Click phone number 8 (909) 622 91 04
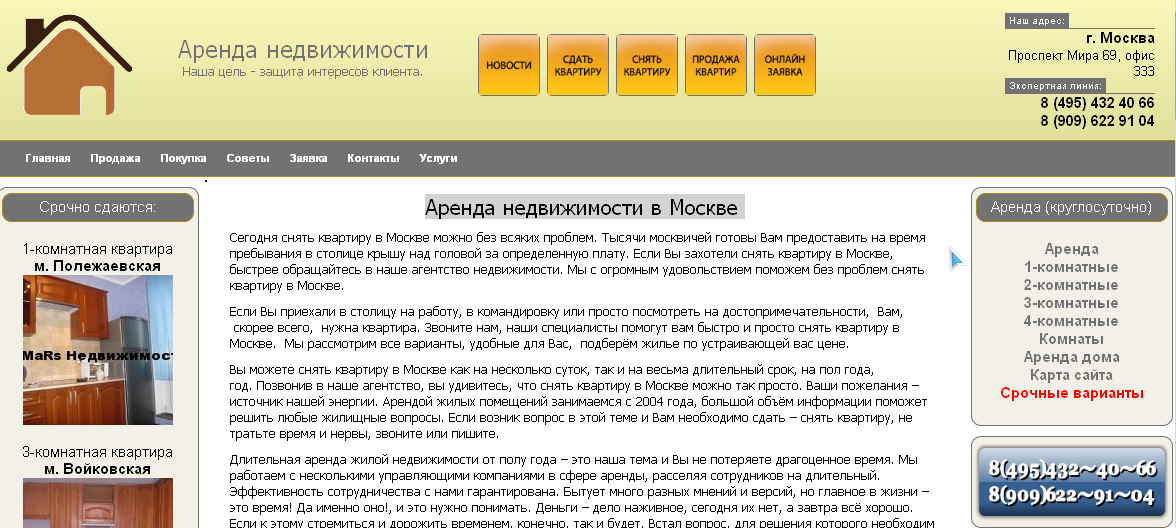The image size is (1176, 528). (x=1097, y=121)
